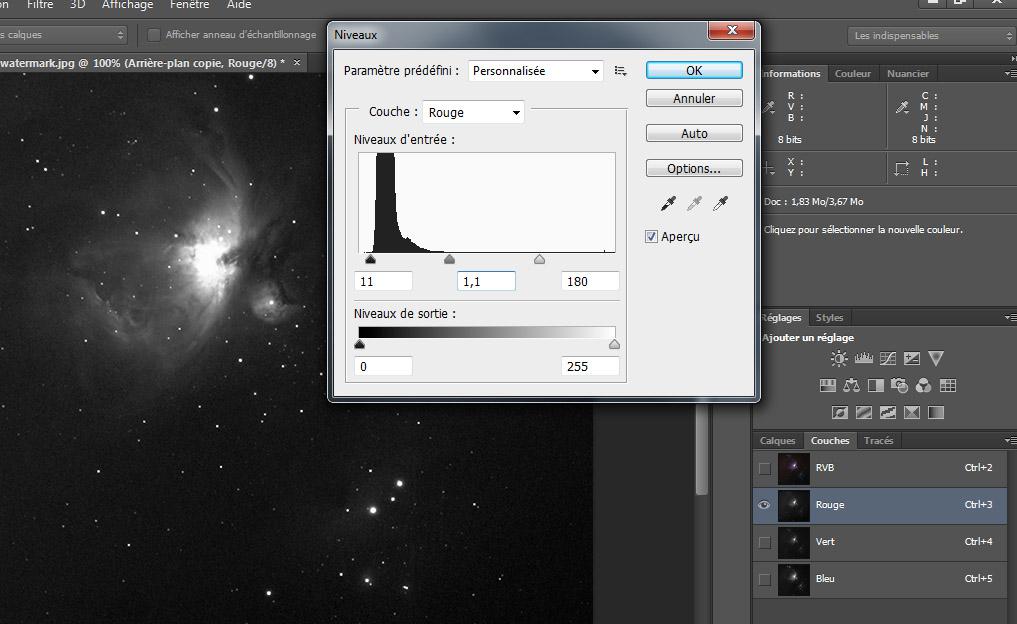Screen dimensions: 1017x624
Task: Click the Annuler button
Action: (x=694, y=99)
